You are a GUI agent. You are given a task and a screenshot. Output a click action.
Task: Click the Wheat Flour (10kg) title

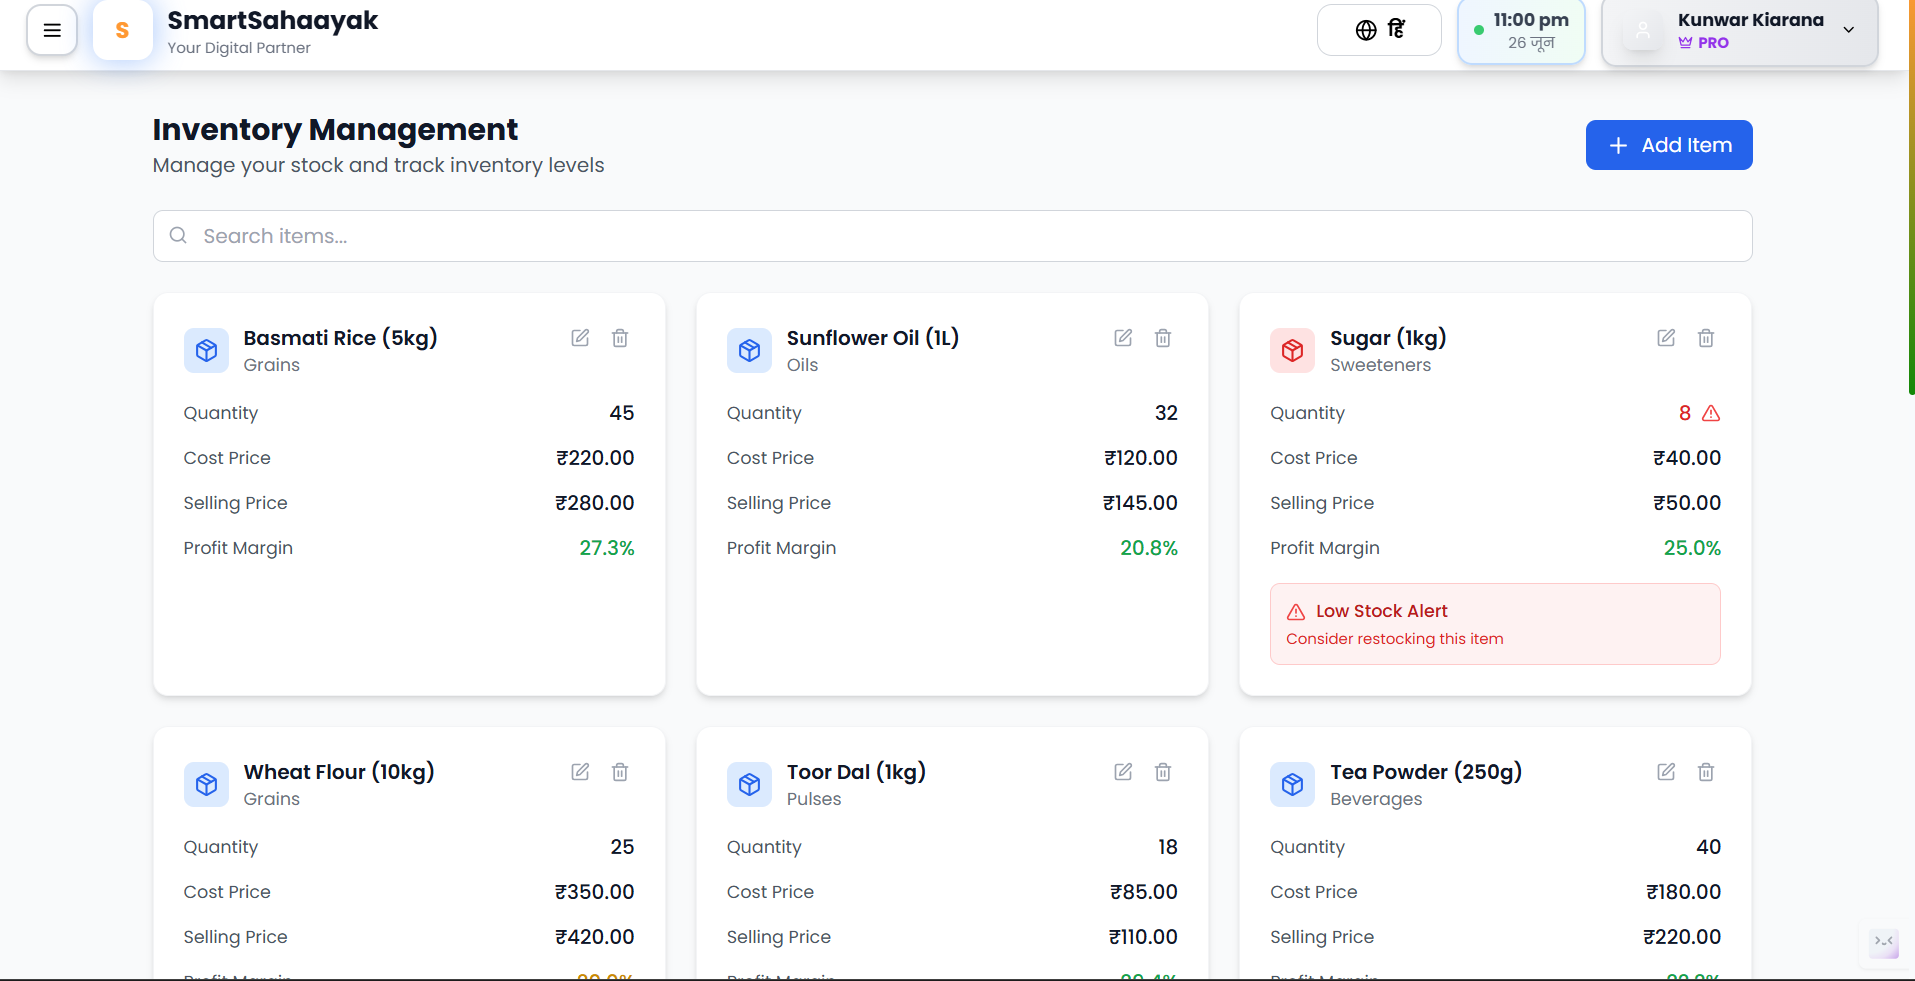[x=339, y=772]
